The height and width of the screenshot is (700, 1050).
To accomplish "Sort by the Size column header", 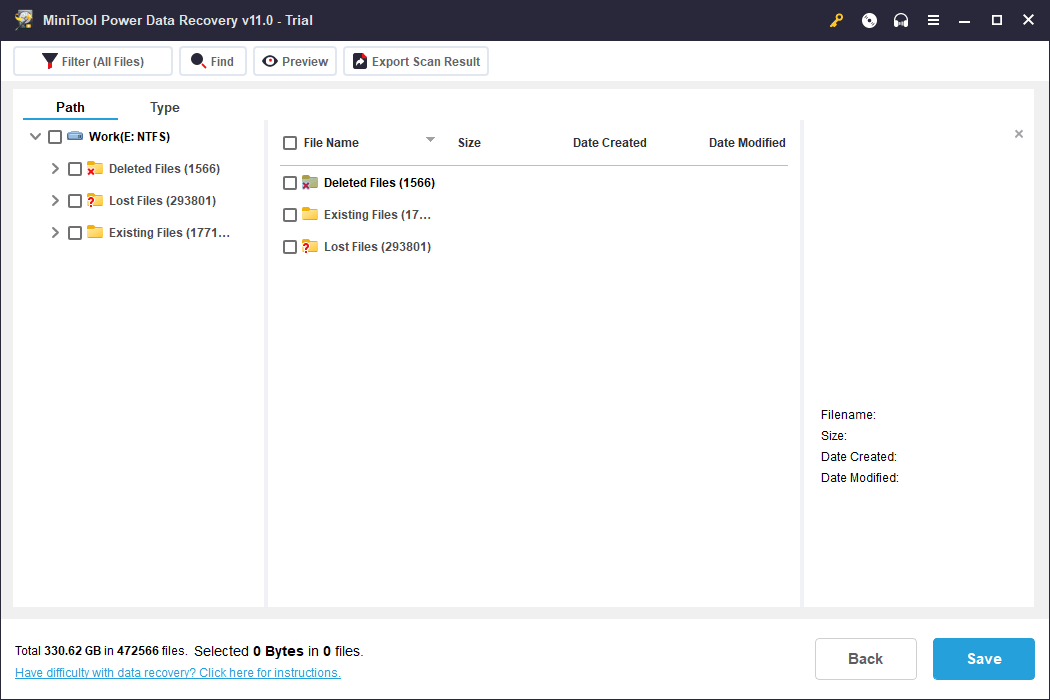I will click(x=469, y=143).
